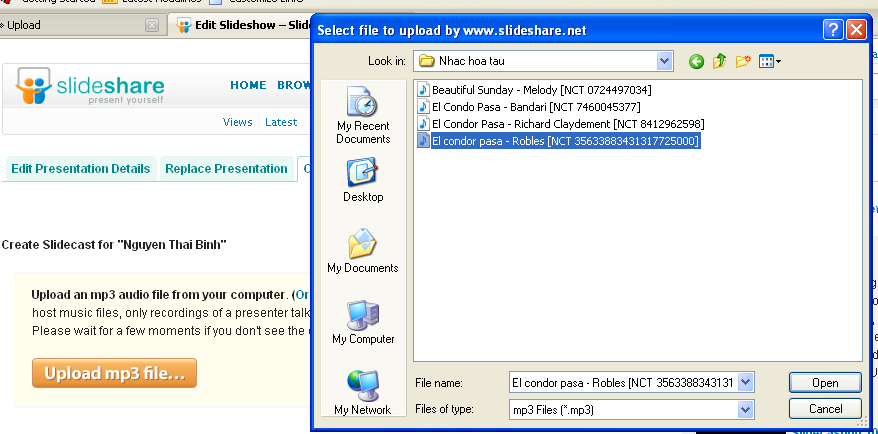Click the dialog title bar text
878x434 pixels.
click(x=452, y=30)
